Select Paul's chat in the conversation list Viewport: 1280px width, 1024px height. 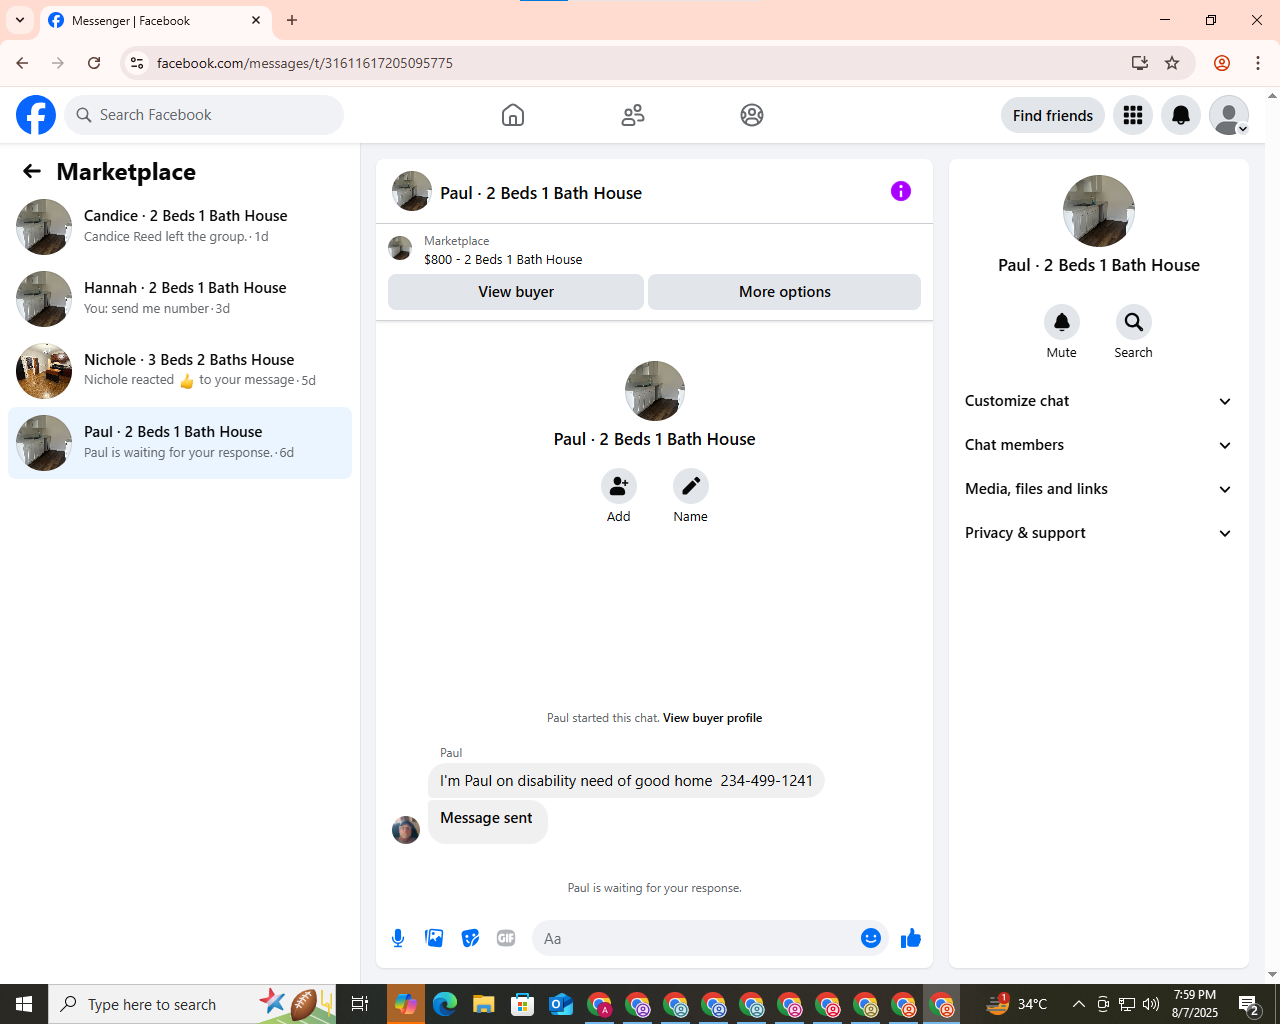(x=180, y=443)
